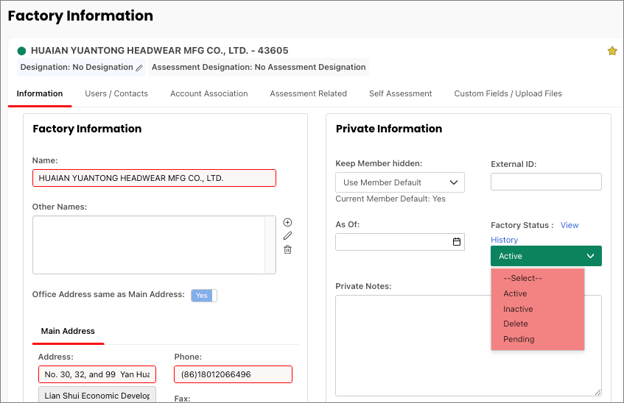Open Keep Member hidden dropdown
Image resolution: width=624 pixels, height=403 pixels.
coord(400,182)
